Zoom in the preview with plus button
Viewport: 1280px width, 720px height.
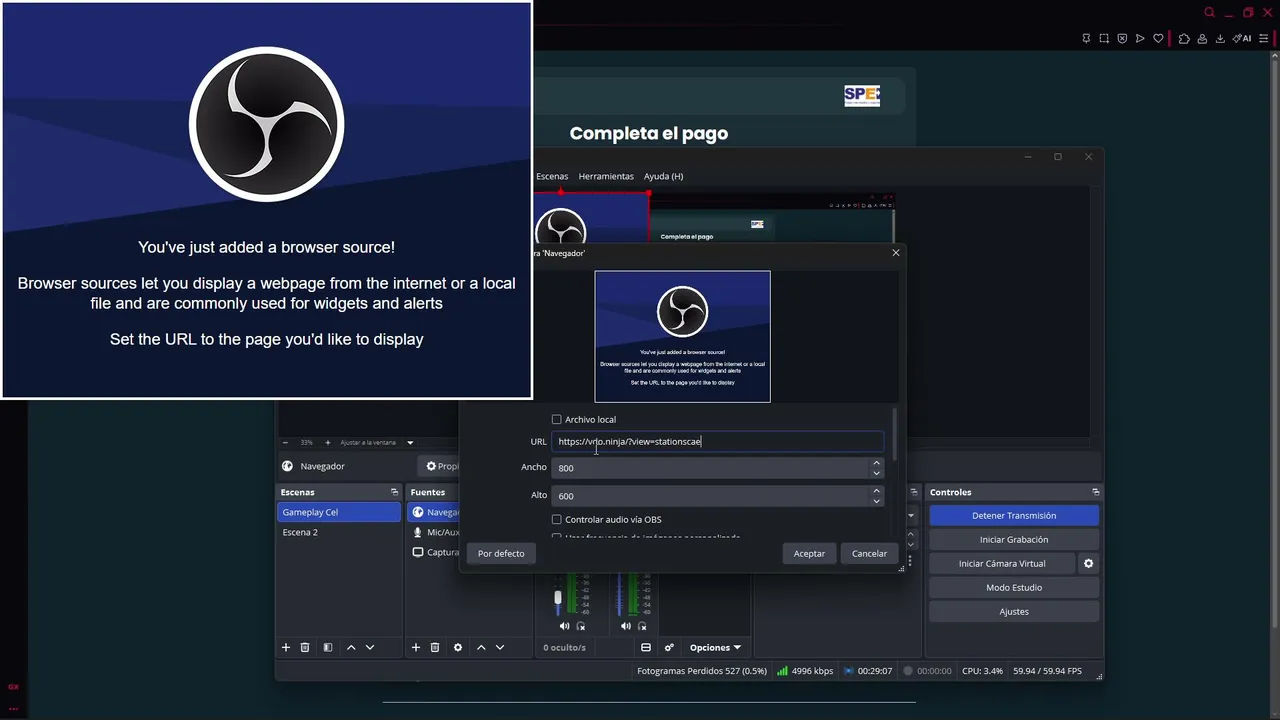point(326,442)
